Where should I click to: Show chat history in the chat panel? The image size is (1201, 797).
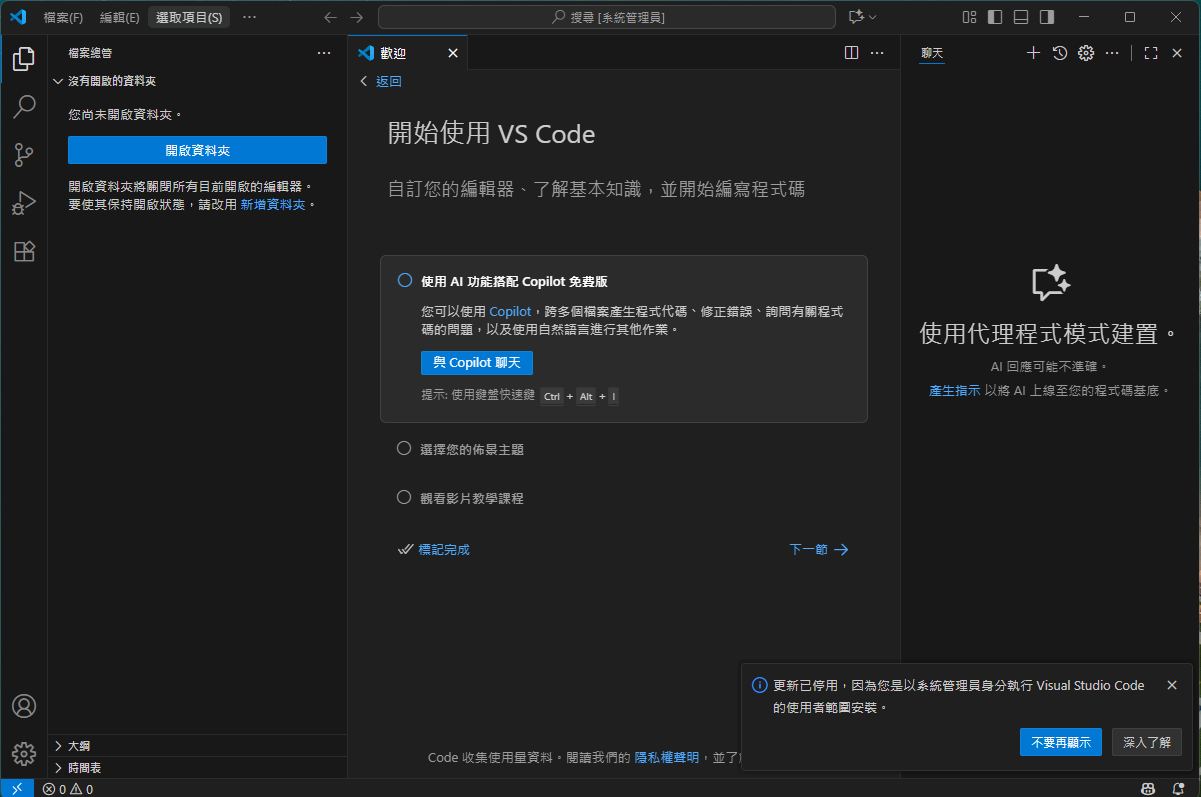click(1060, 53)
